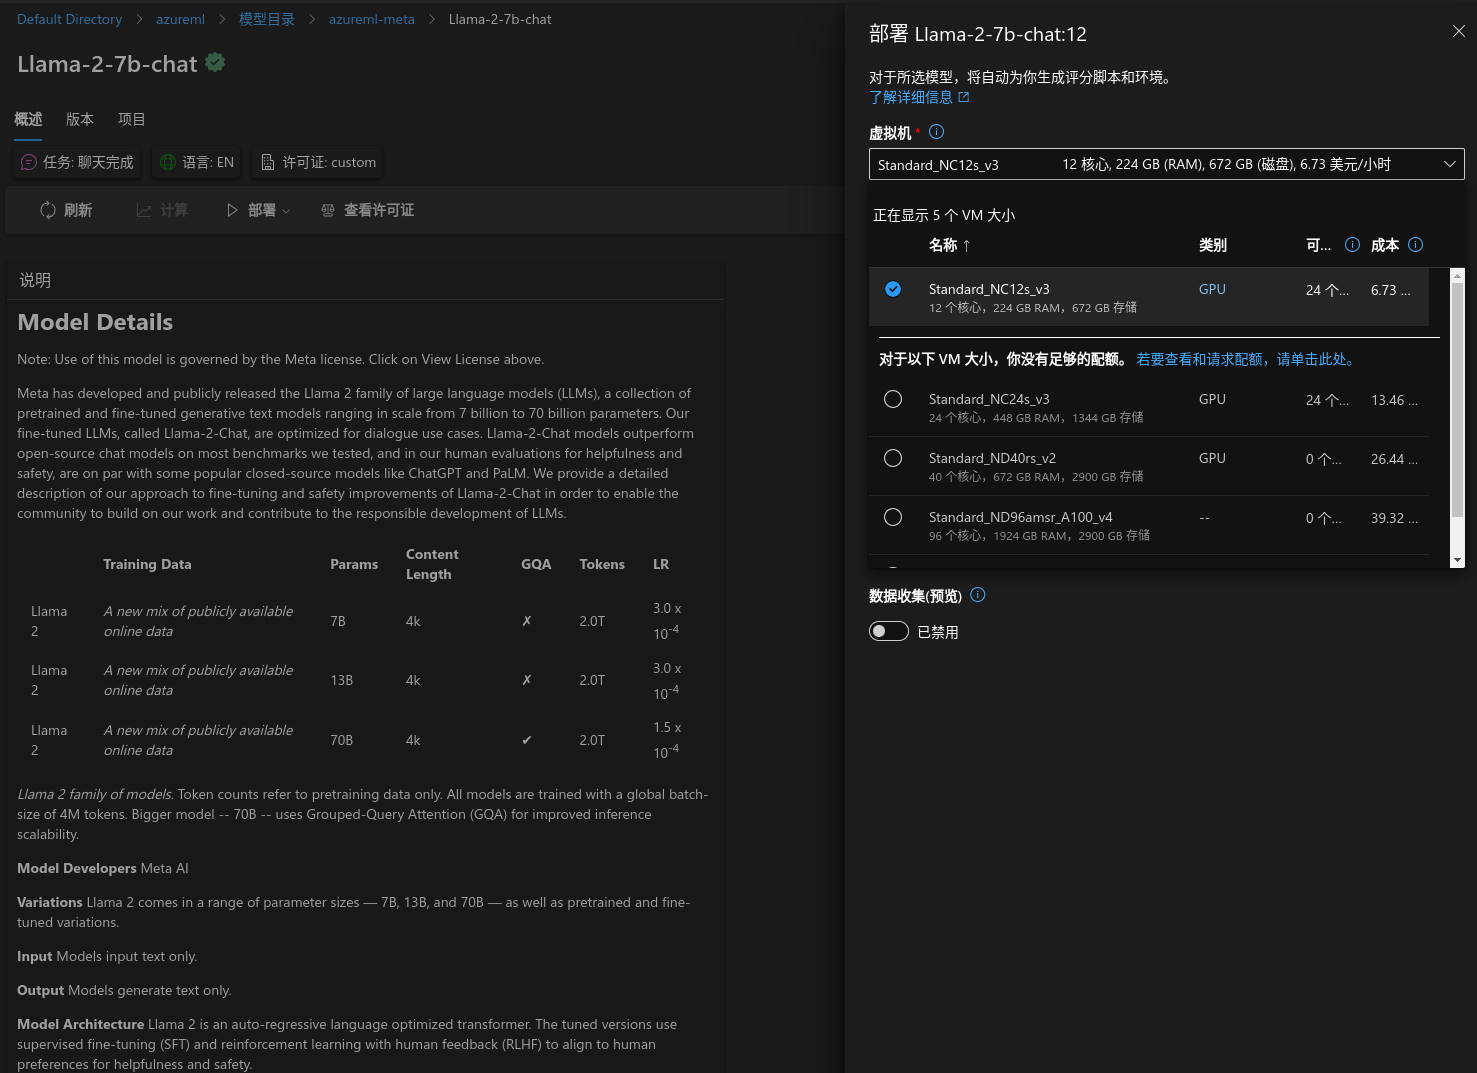Click the Model Details heading
Viewport: 1477px width, 1073px height.
click(95, 322)
